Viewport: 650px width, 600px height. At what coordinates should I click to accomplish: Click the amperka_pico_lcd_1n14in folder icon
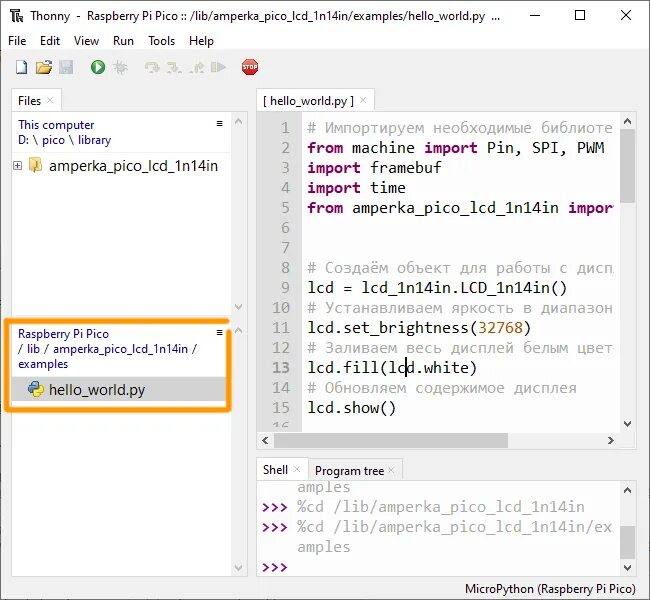(36, 165)
